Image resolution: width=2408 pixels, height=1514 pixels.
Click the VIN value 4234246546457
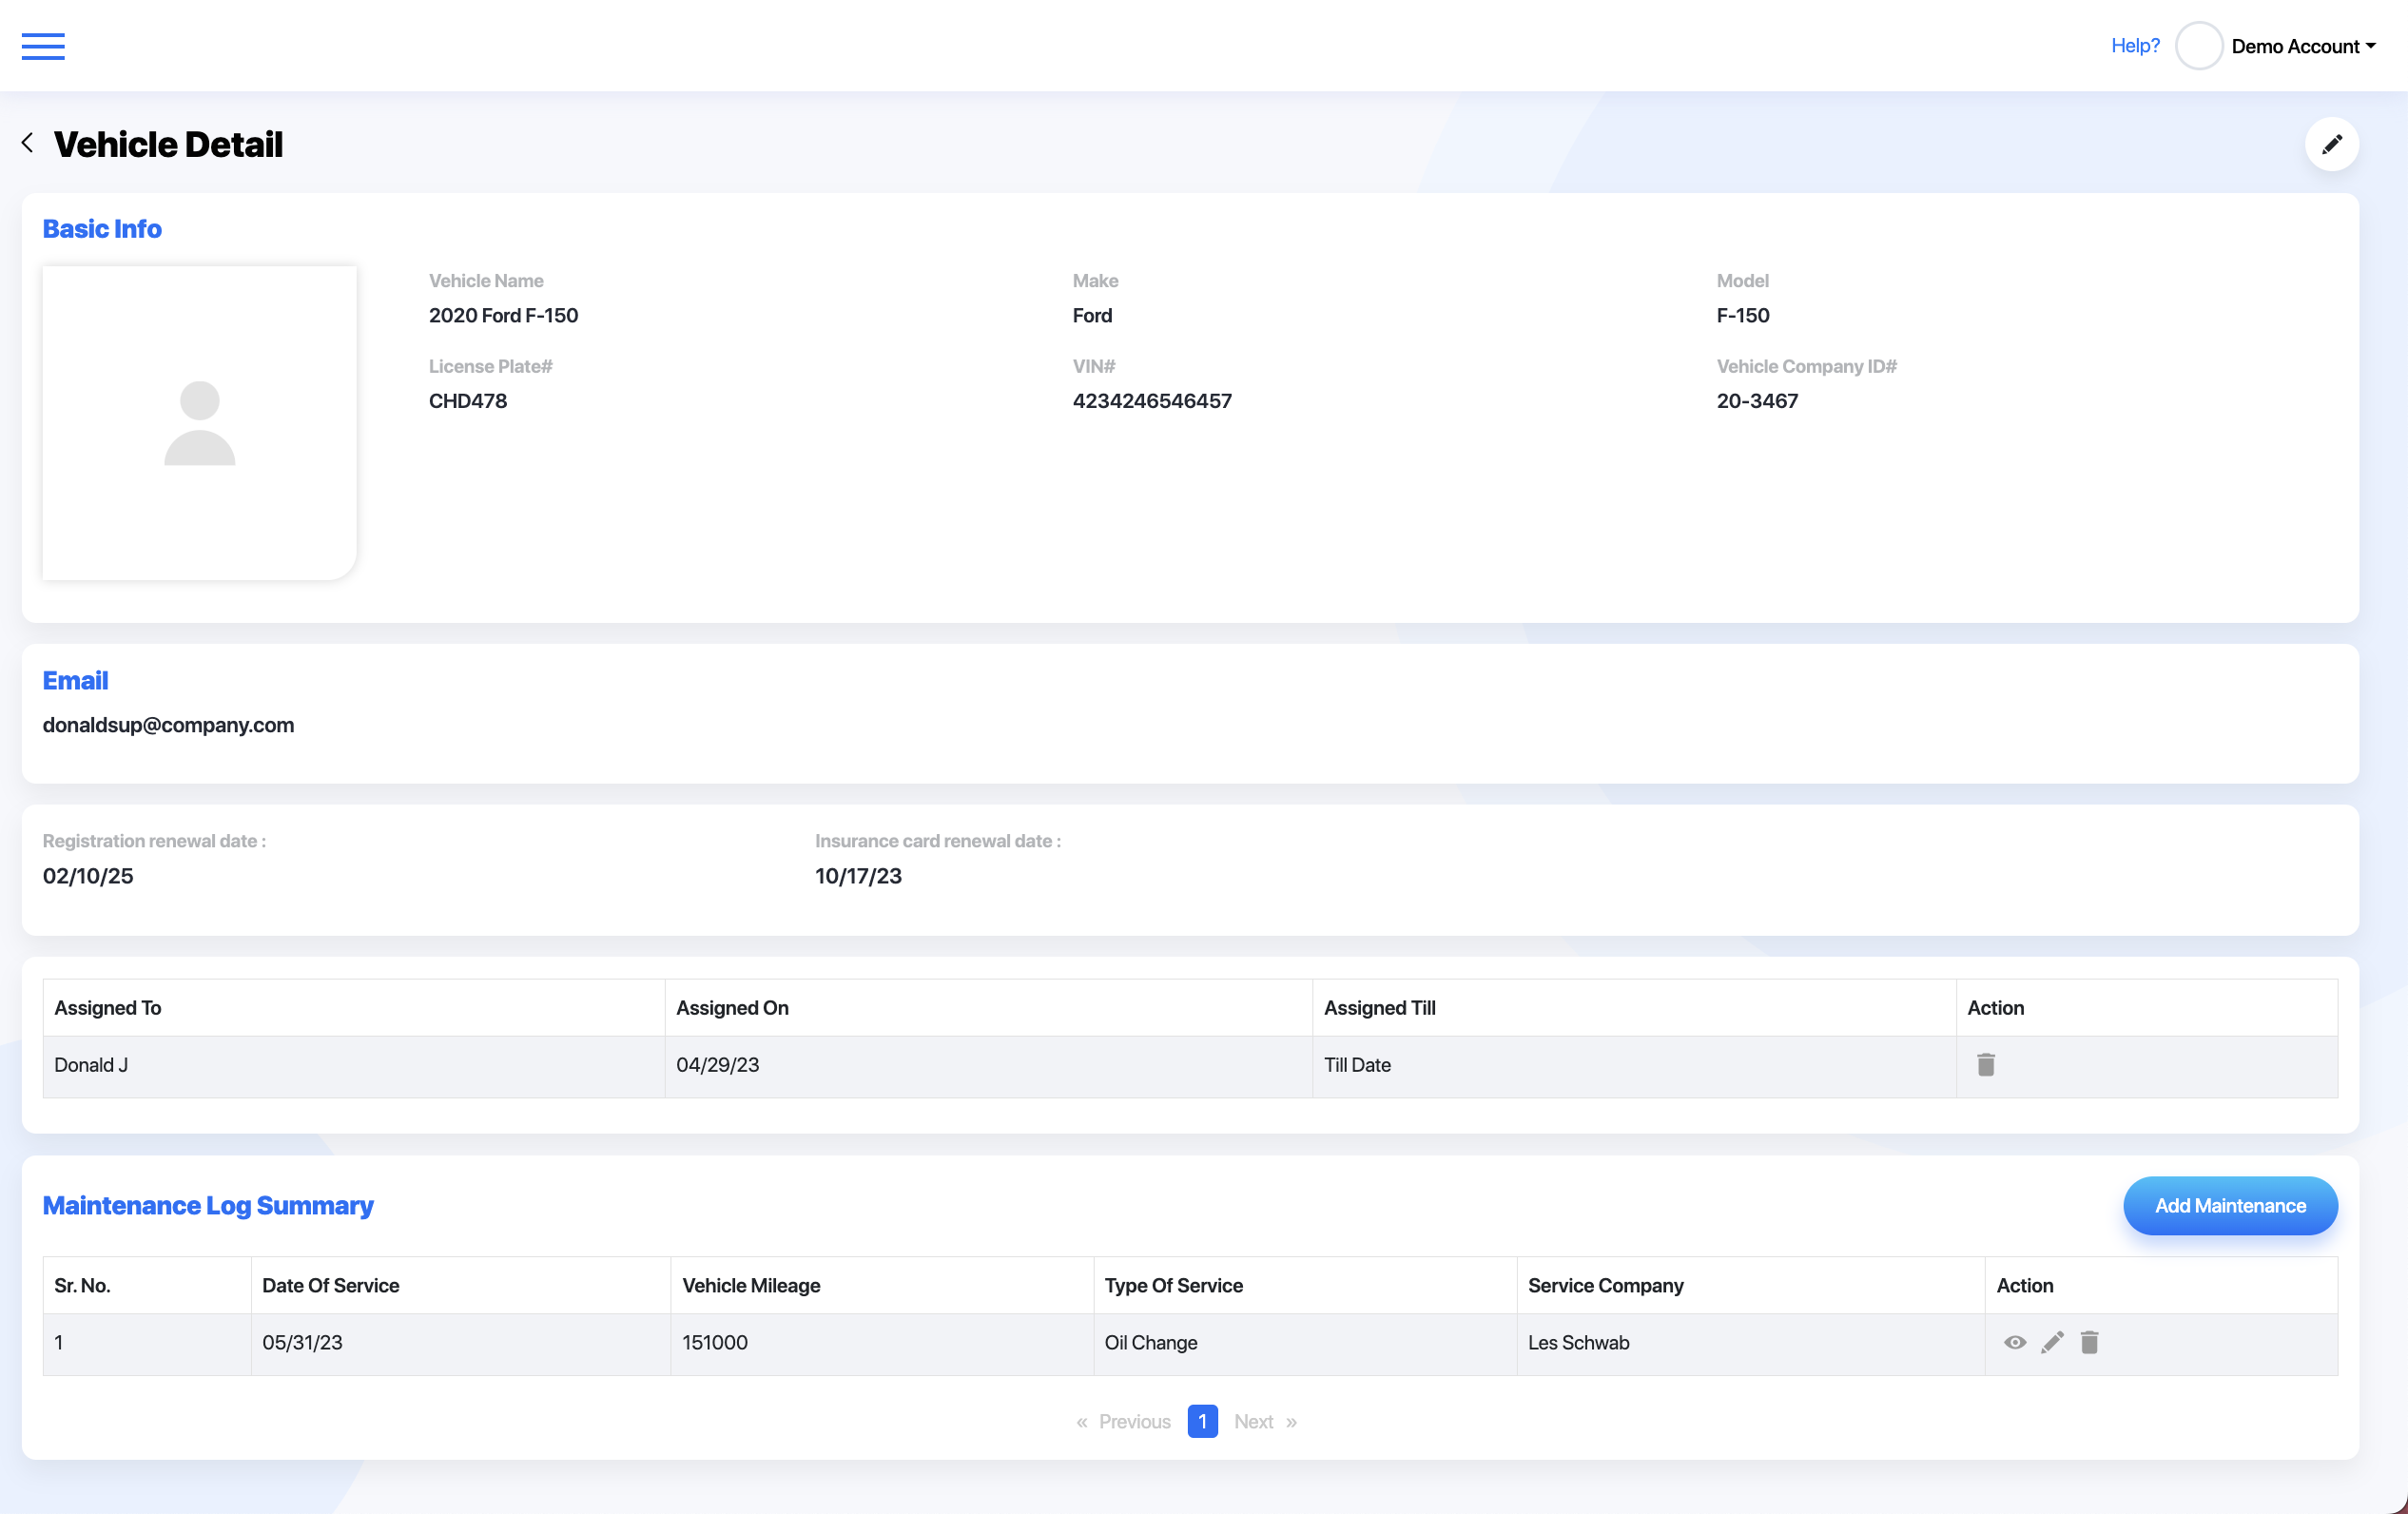coord(1152,401)
